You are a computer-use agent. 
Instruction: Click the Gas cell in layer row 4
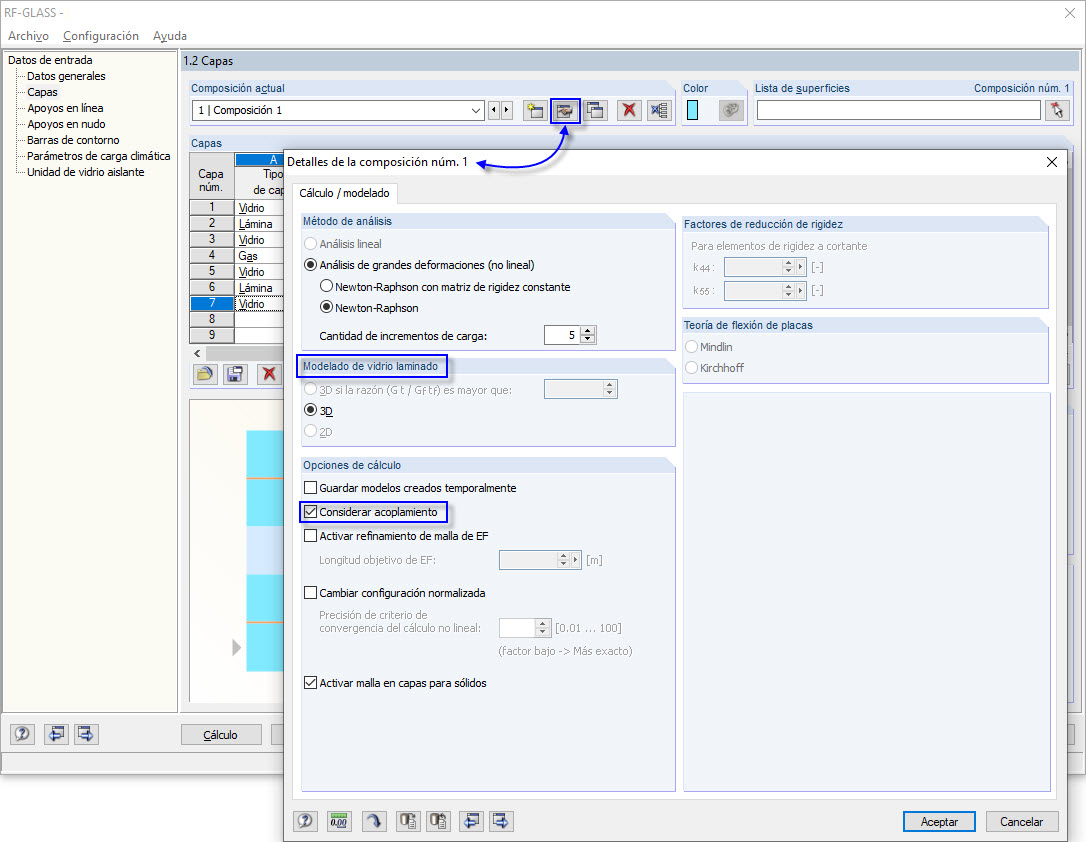tap(260, 256)
